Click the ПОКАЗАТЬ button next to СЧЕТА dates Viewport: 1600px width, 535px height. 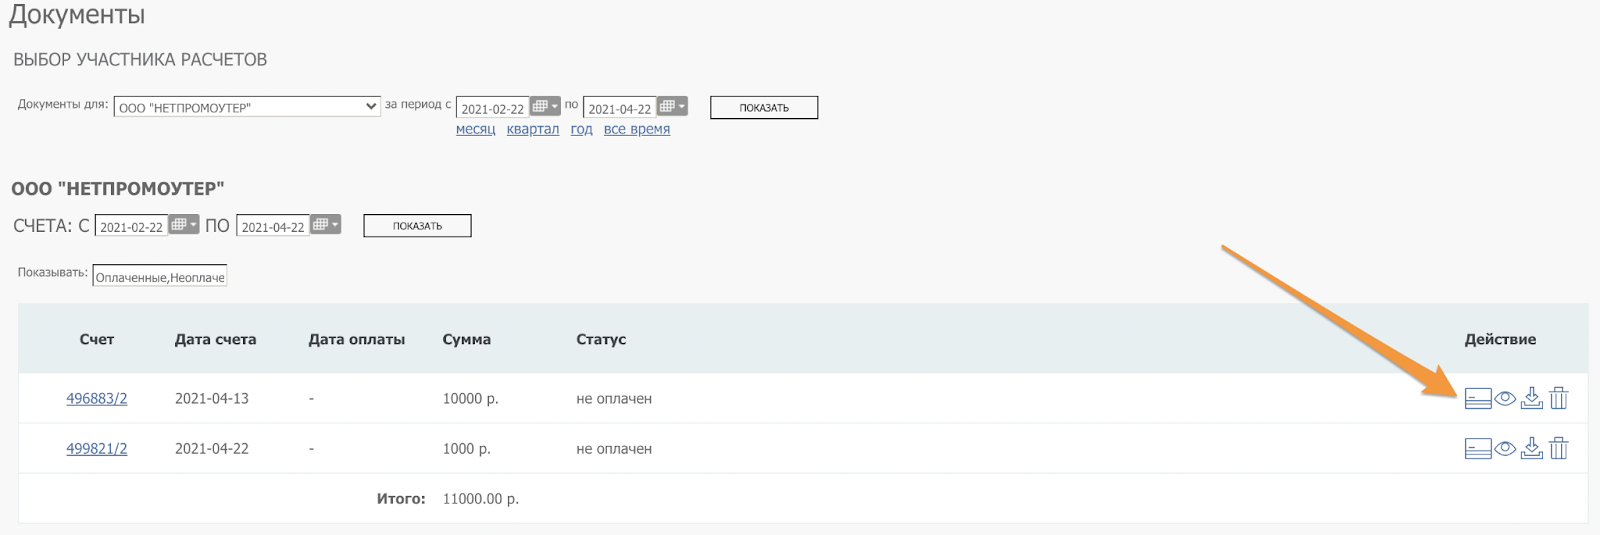(x=417, y=226)
